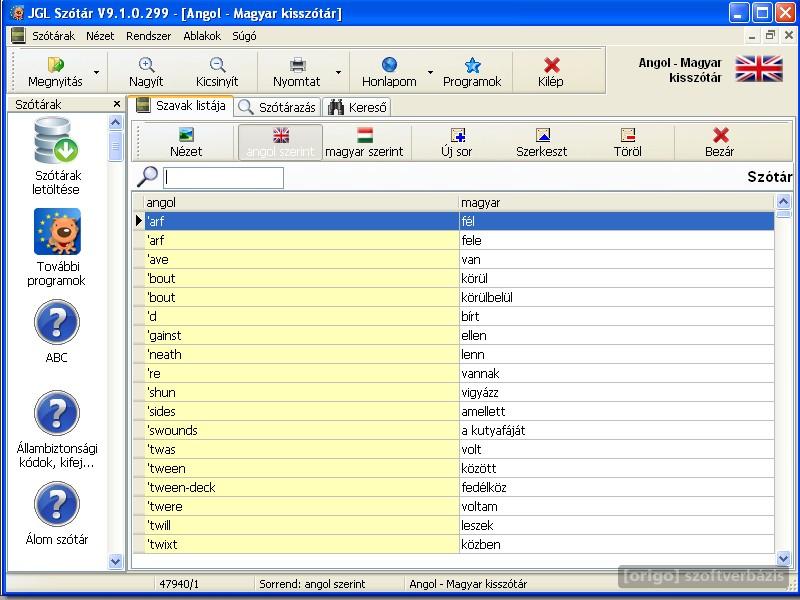
Task: Open the Ablakok menu
Action: [x=202, y=36]
